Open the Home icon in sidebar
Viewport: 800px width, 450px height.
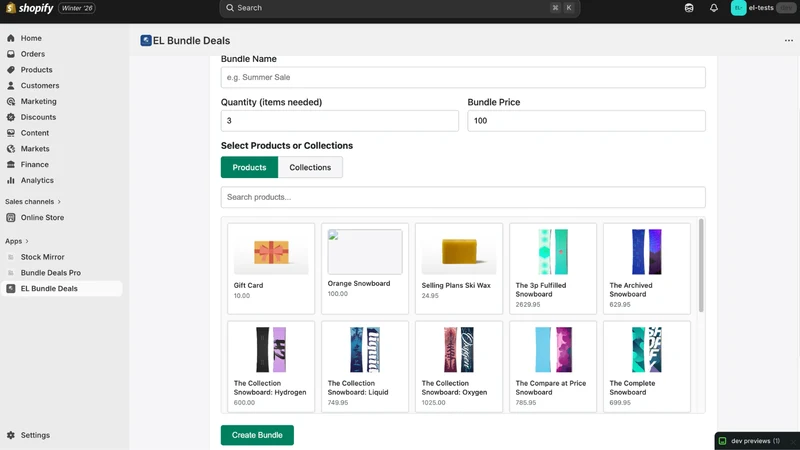[x=11, y=38]
